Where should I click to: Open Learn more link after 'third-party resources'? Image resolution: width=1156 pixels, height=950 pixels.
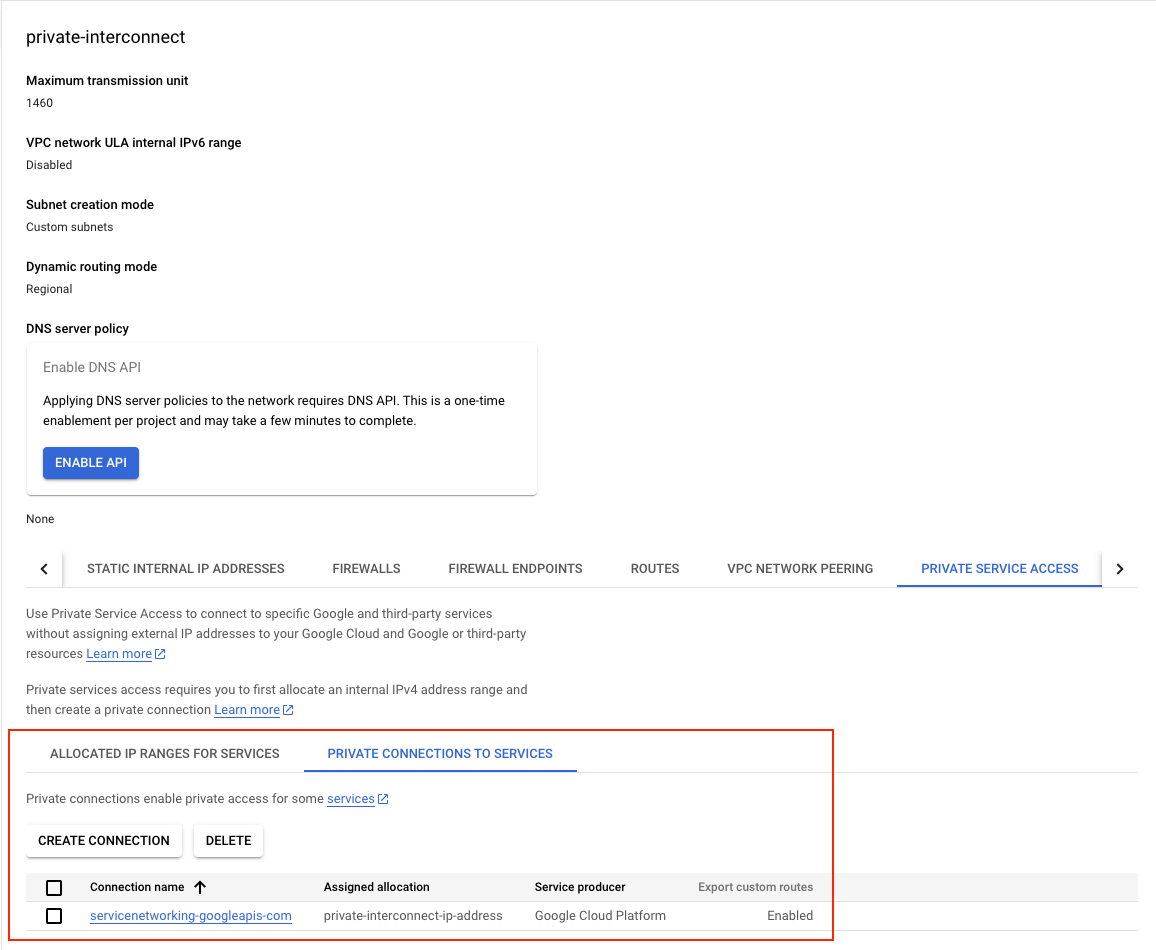pos(119,654)
